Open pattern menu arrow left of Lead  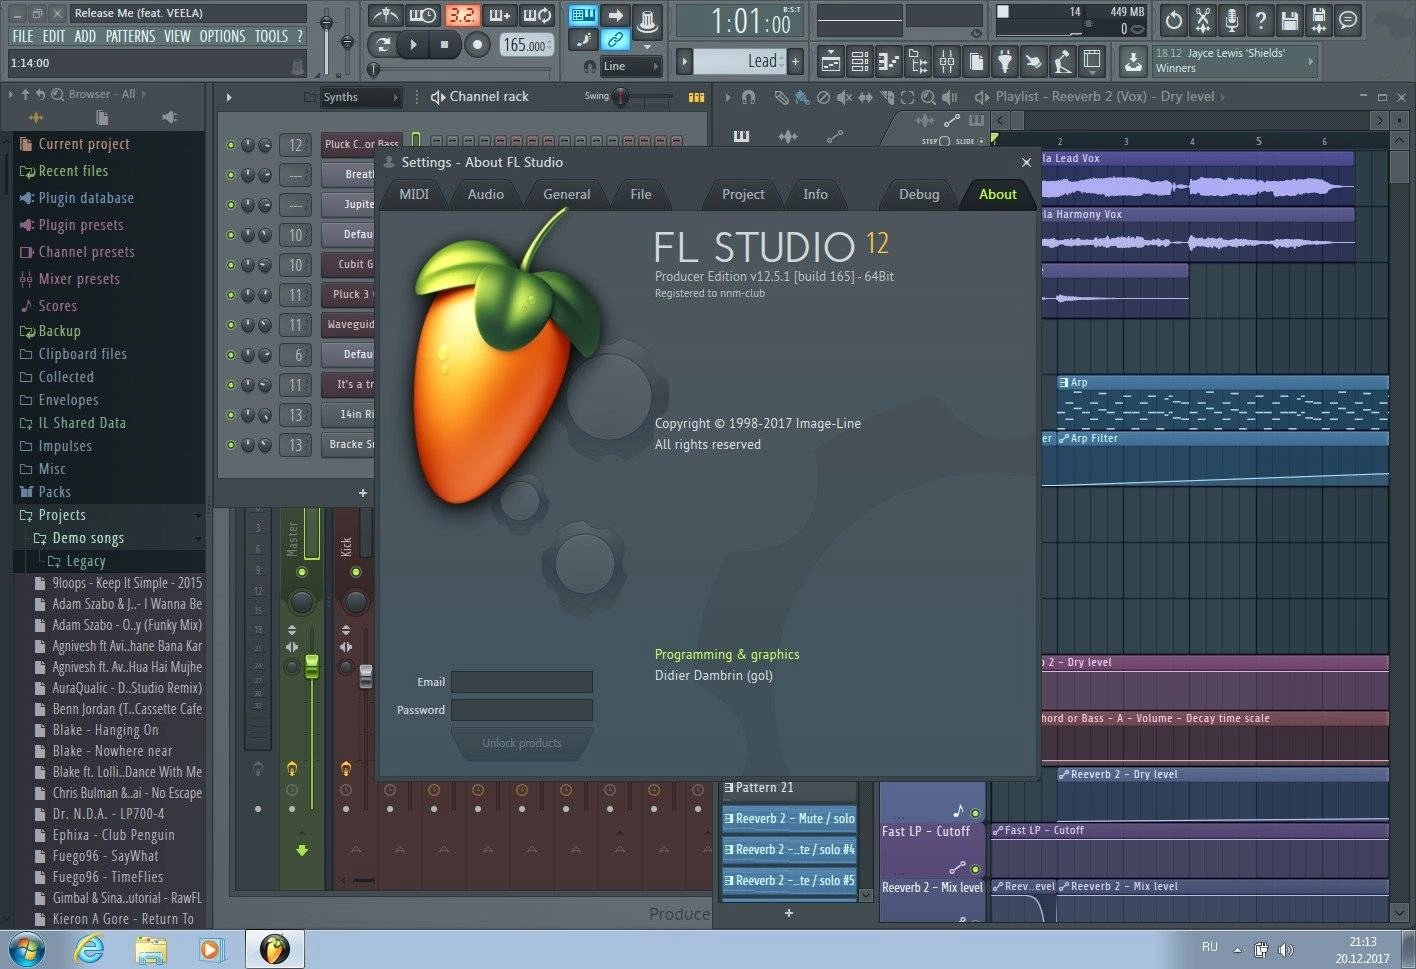[685, 62]
